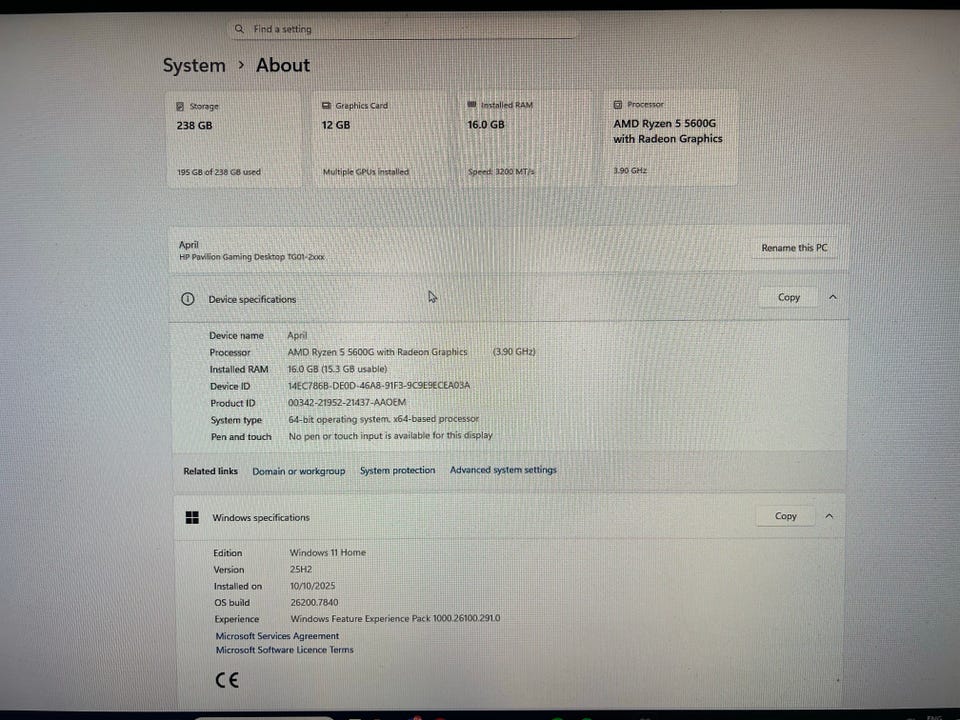960x720 pixels.
Task: Open Domain or workgroup link
Action: click(299, 471)
